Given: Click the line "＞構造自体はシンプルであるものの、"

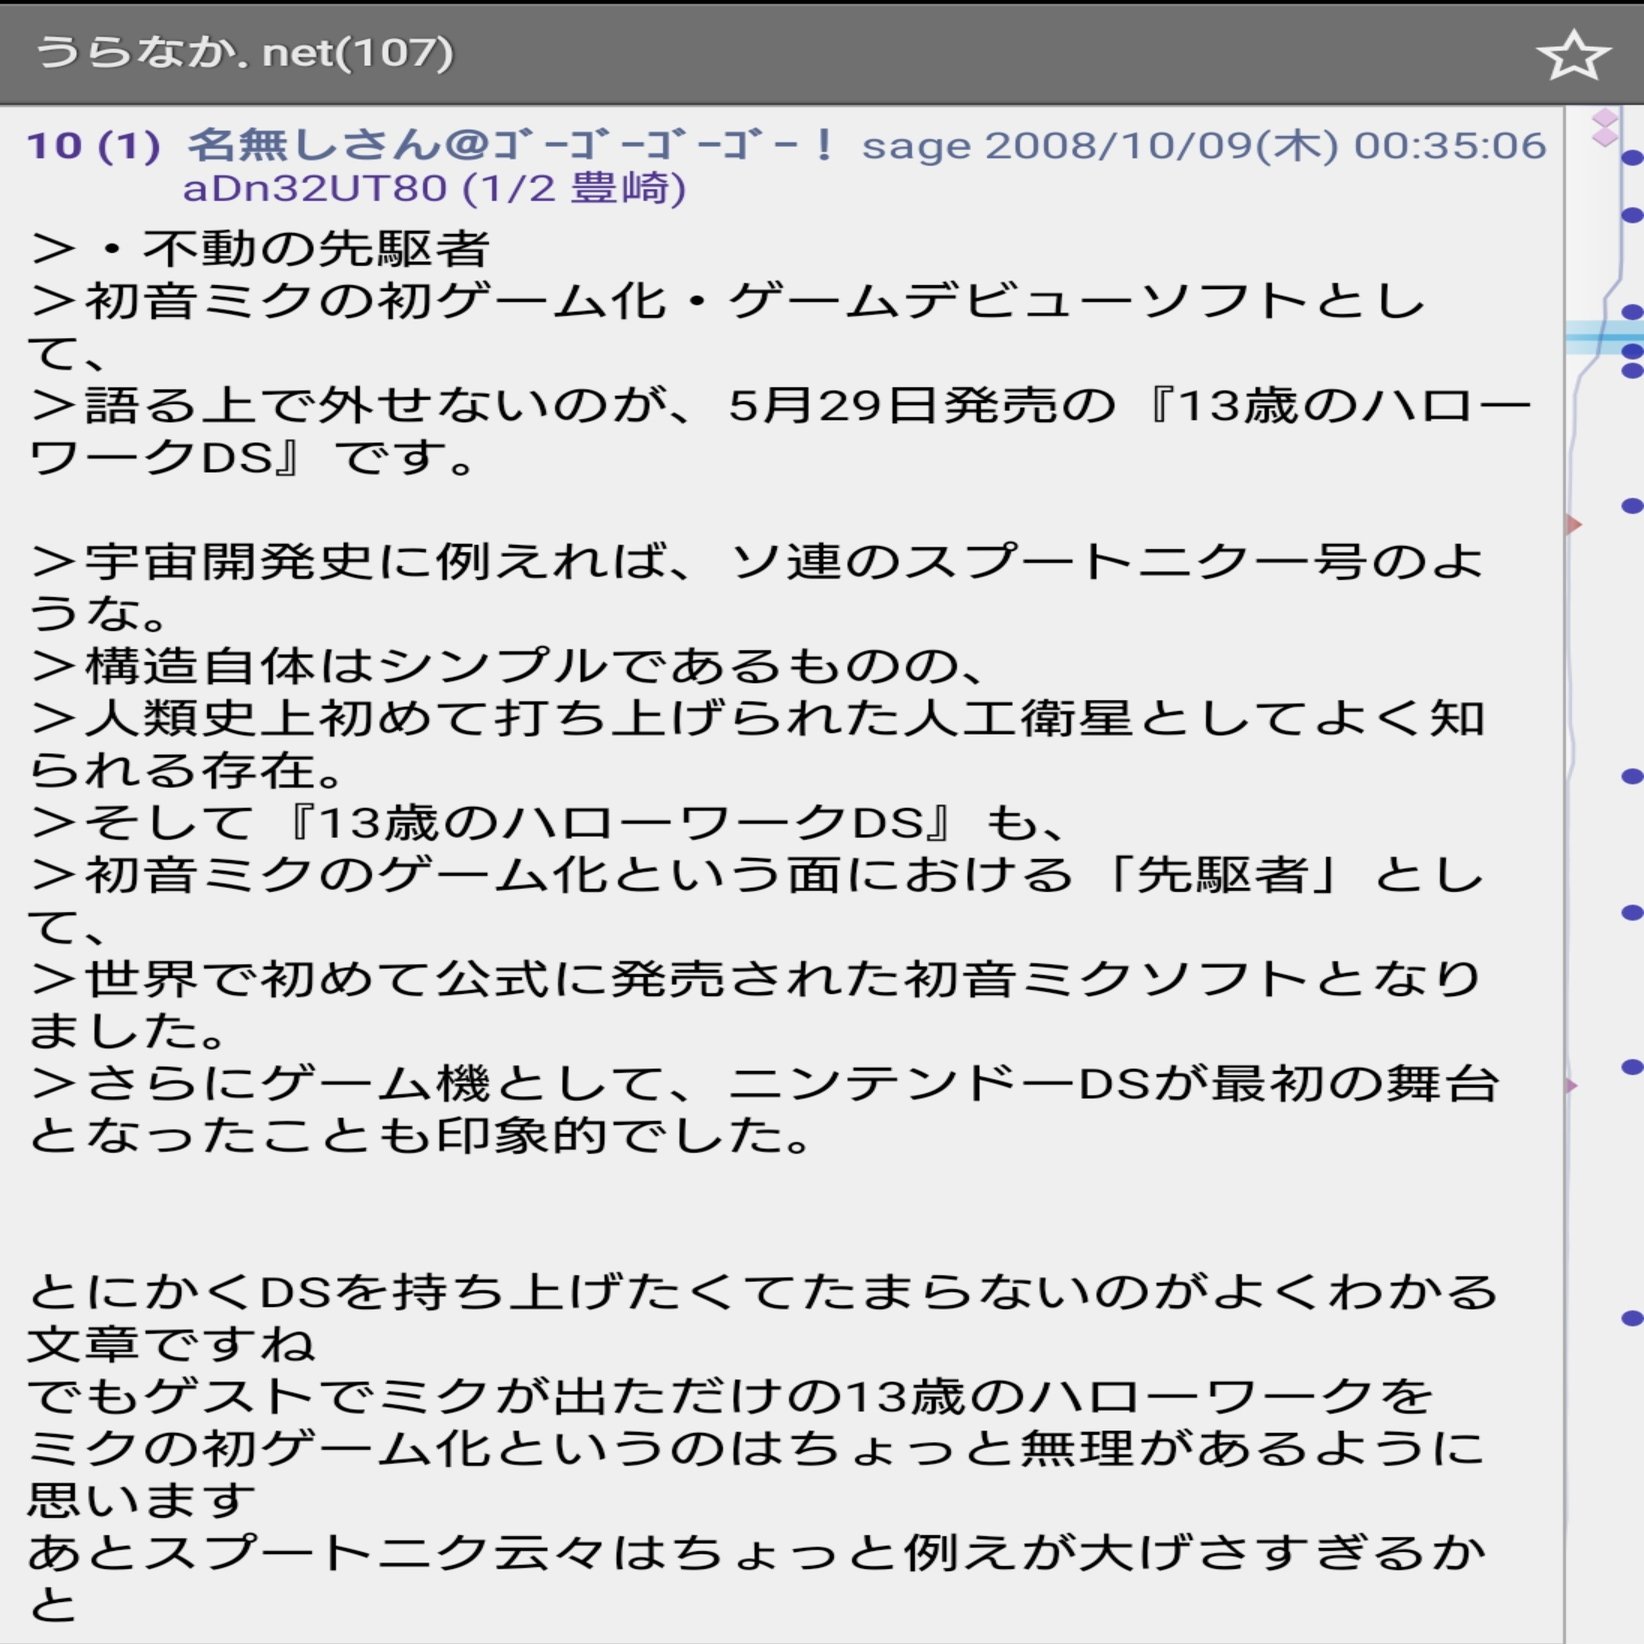Looking at the screenshot, I should point(508,665).
